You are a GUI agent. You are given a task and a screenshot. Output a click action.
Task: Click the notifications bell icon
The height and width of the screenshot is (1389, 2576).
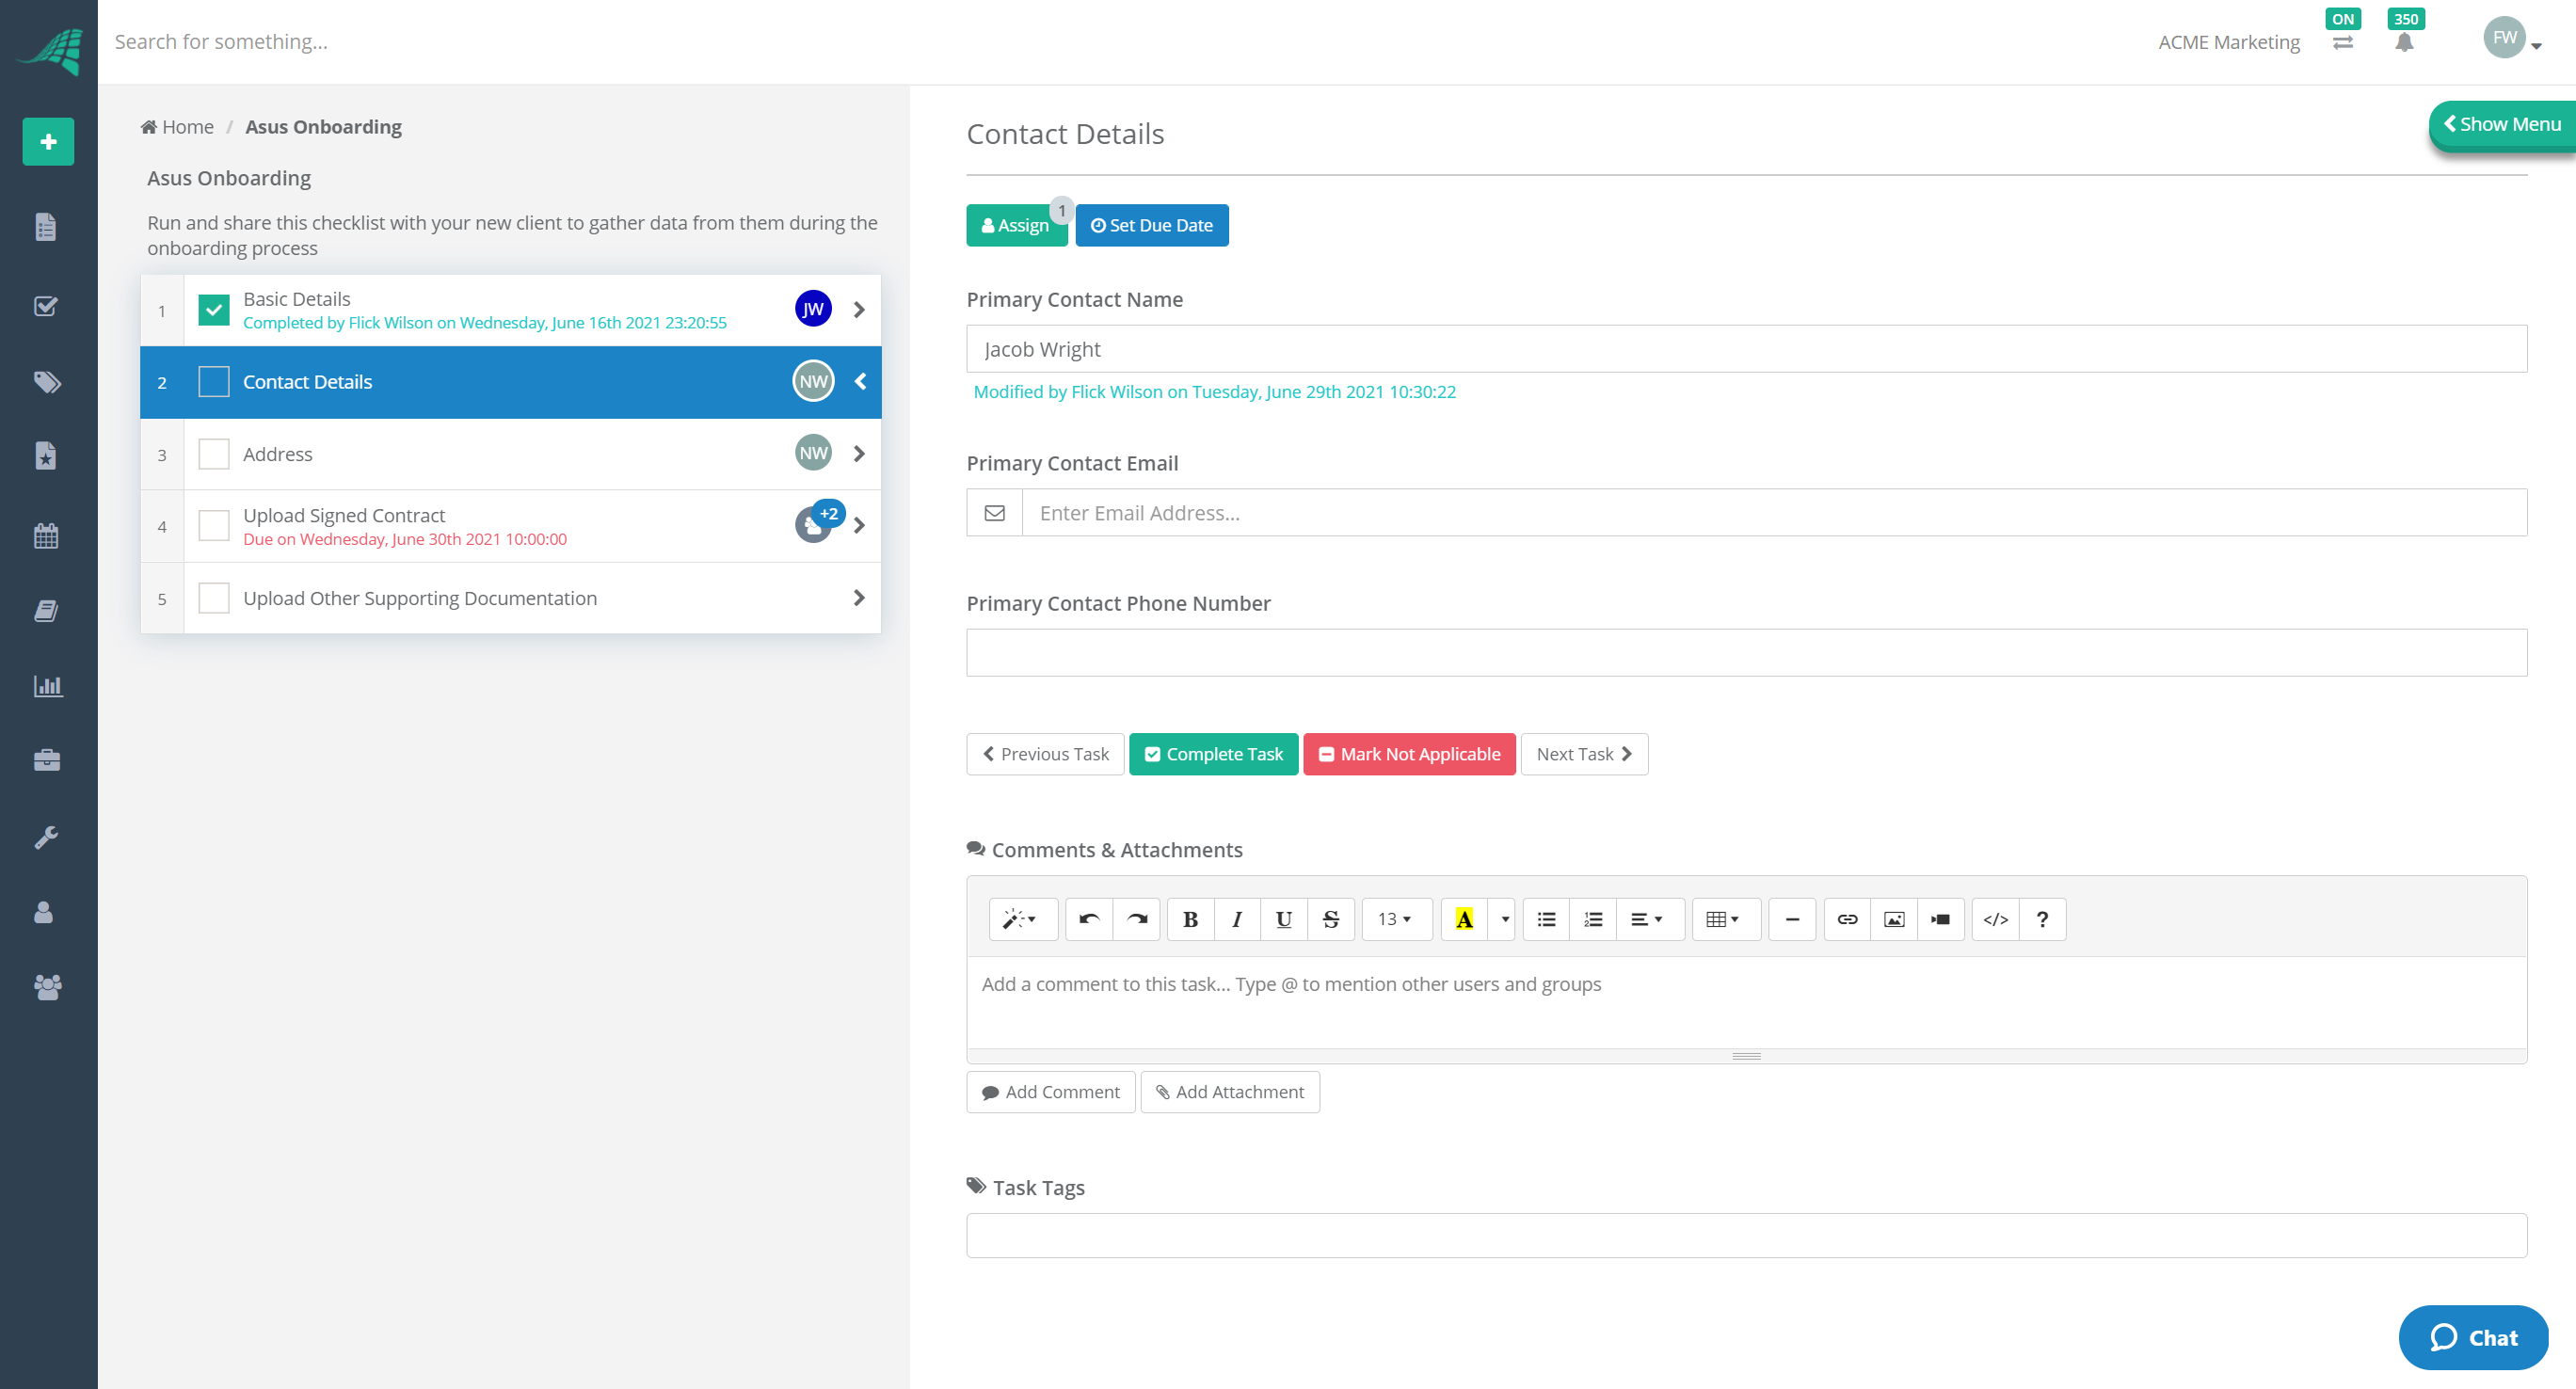(2404, 41)
